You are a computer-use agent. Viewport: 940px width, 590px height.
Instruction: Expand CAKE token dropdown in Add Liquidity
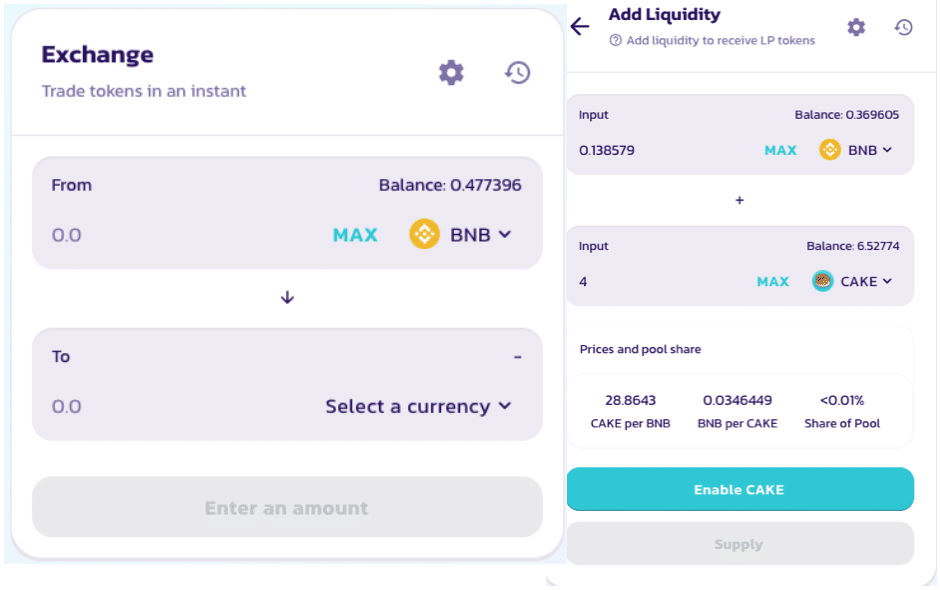886,281
